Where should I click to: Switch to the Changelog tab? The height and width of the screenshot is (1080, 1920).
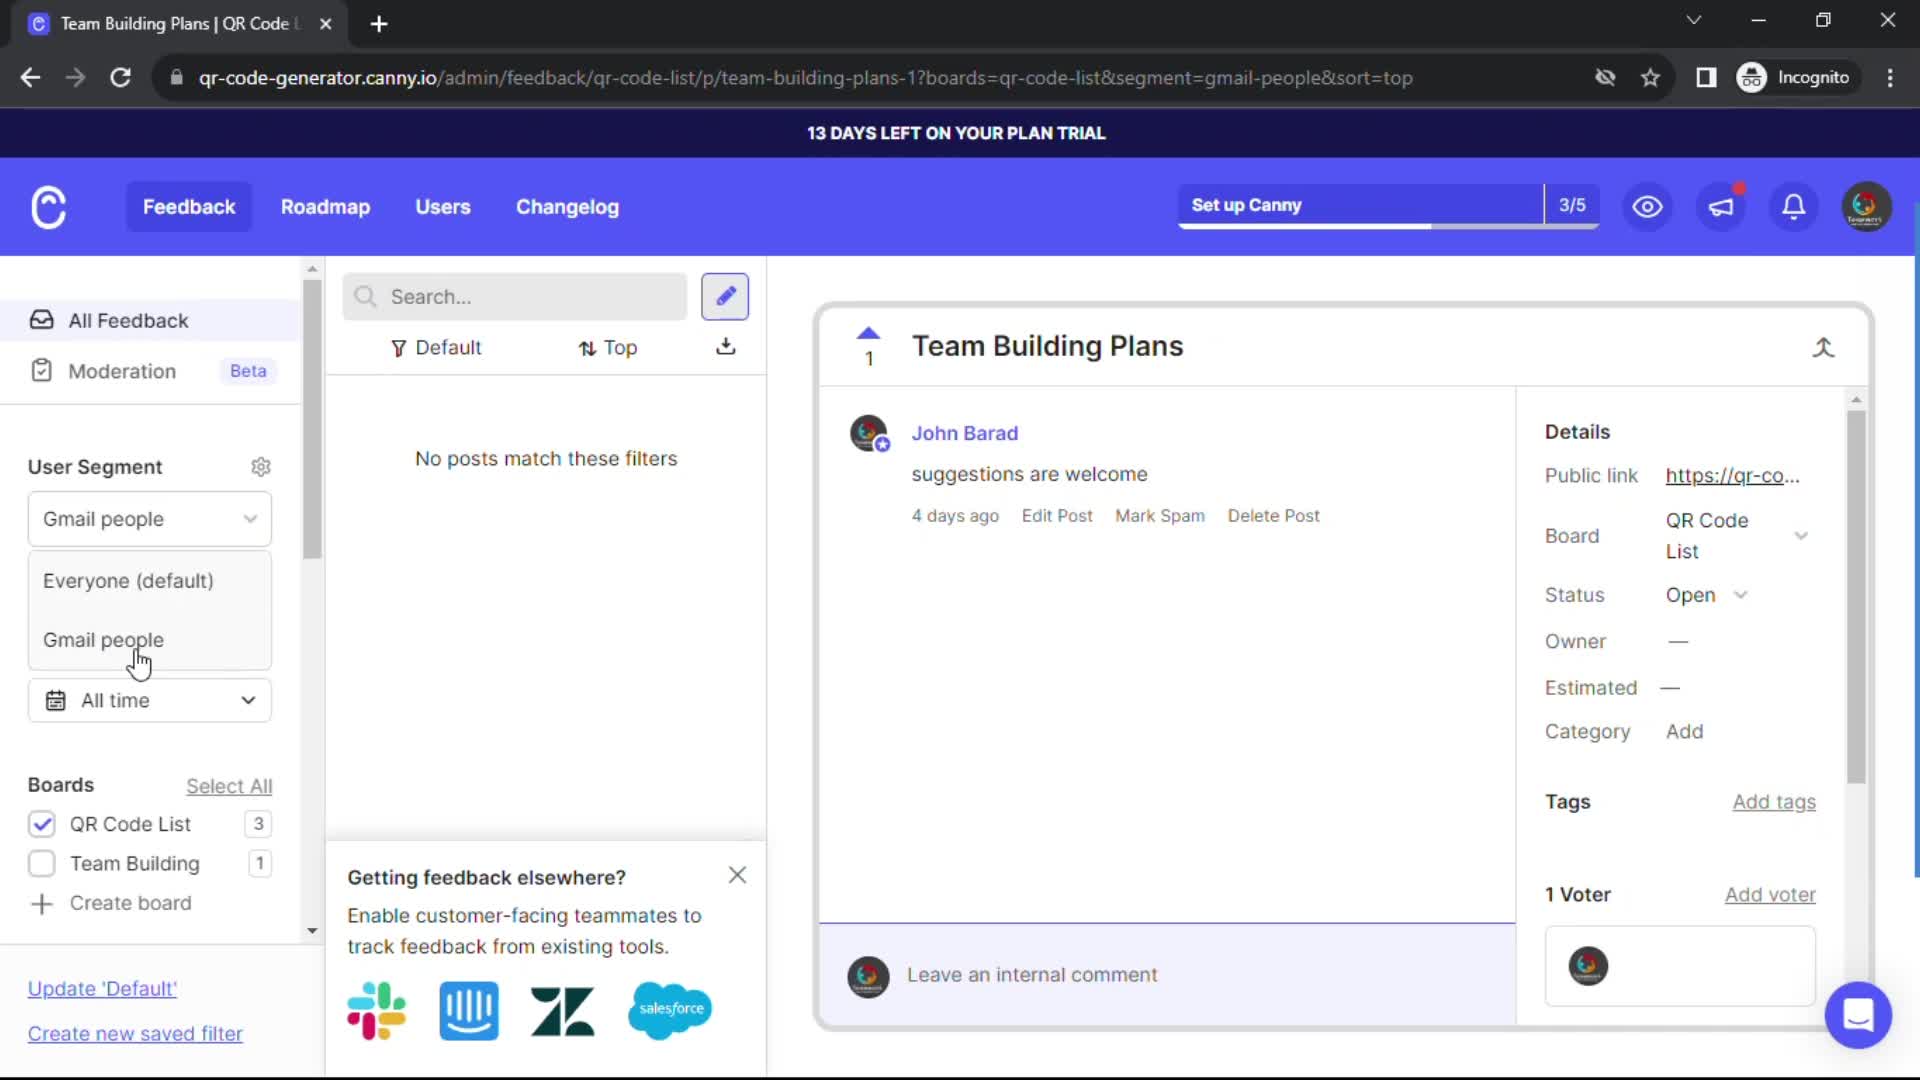tap(567, 207)
